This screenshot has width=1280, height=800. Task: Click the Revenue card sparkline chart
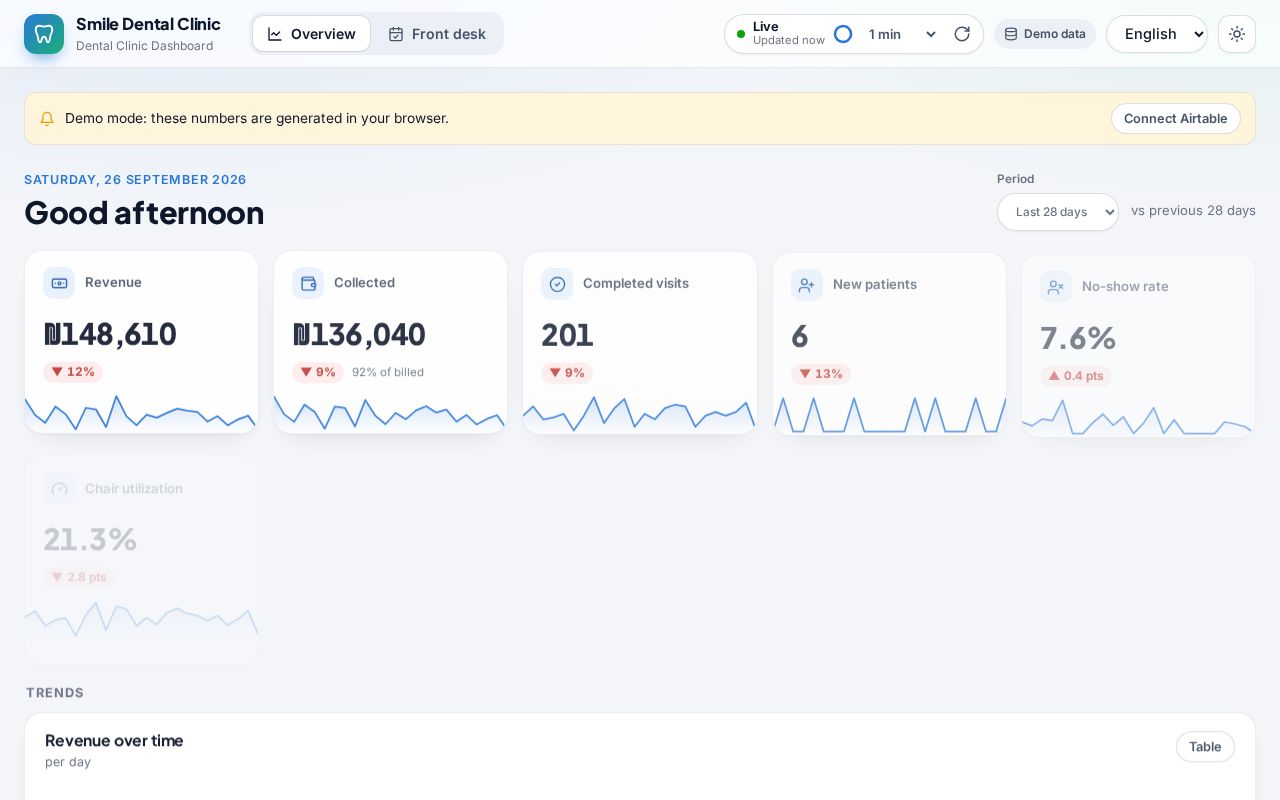pos(141,412)
